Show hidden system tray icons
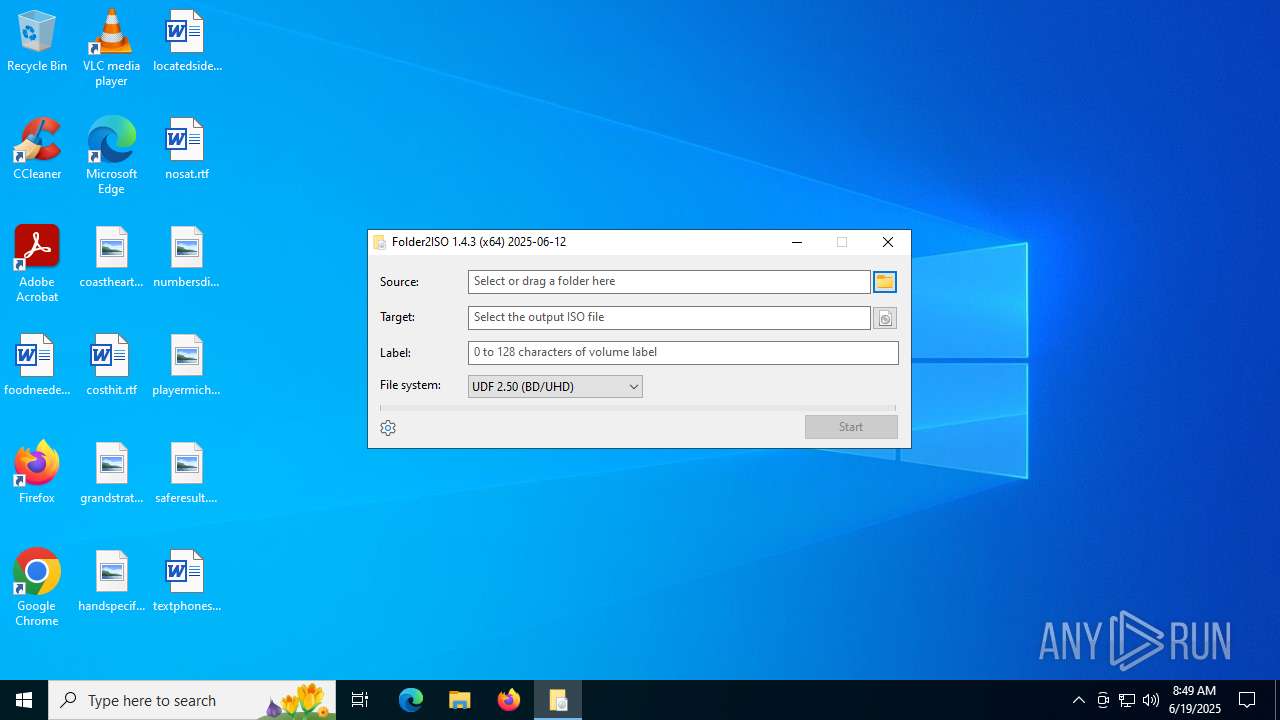1280x720 pixels. (1079, 700)
